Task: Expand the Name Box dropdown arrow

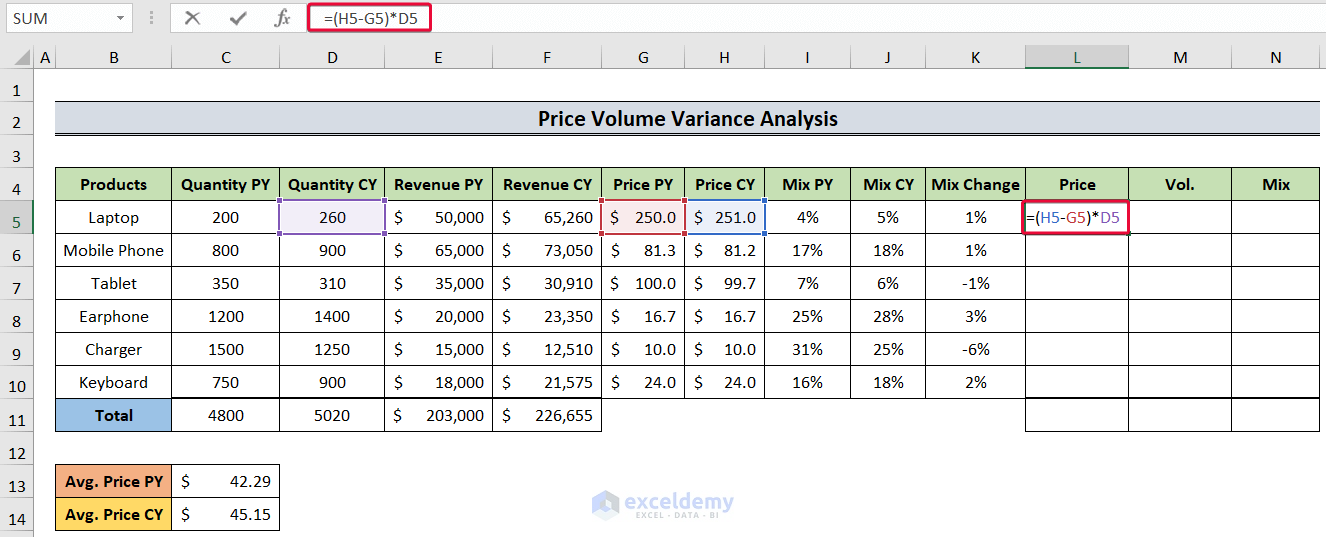Action: (120, 18)
